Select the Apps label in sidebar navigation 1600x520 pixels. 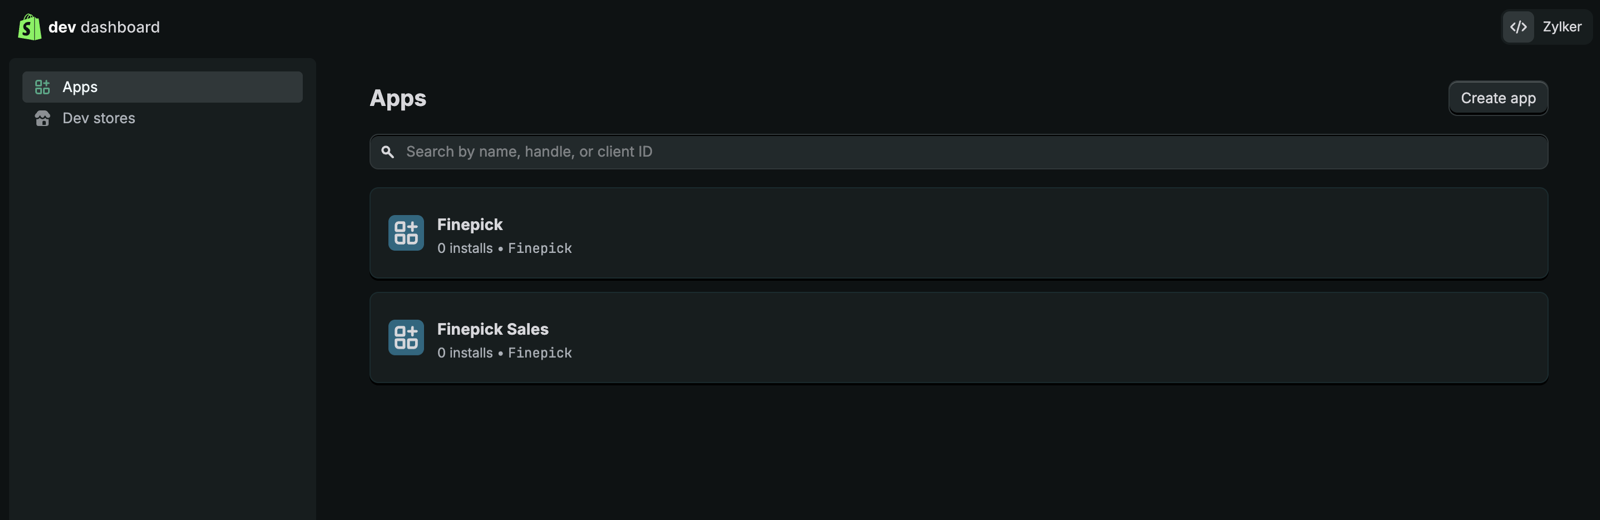tap(80, 87)
